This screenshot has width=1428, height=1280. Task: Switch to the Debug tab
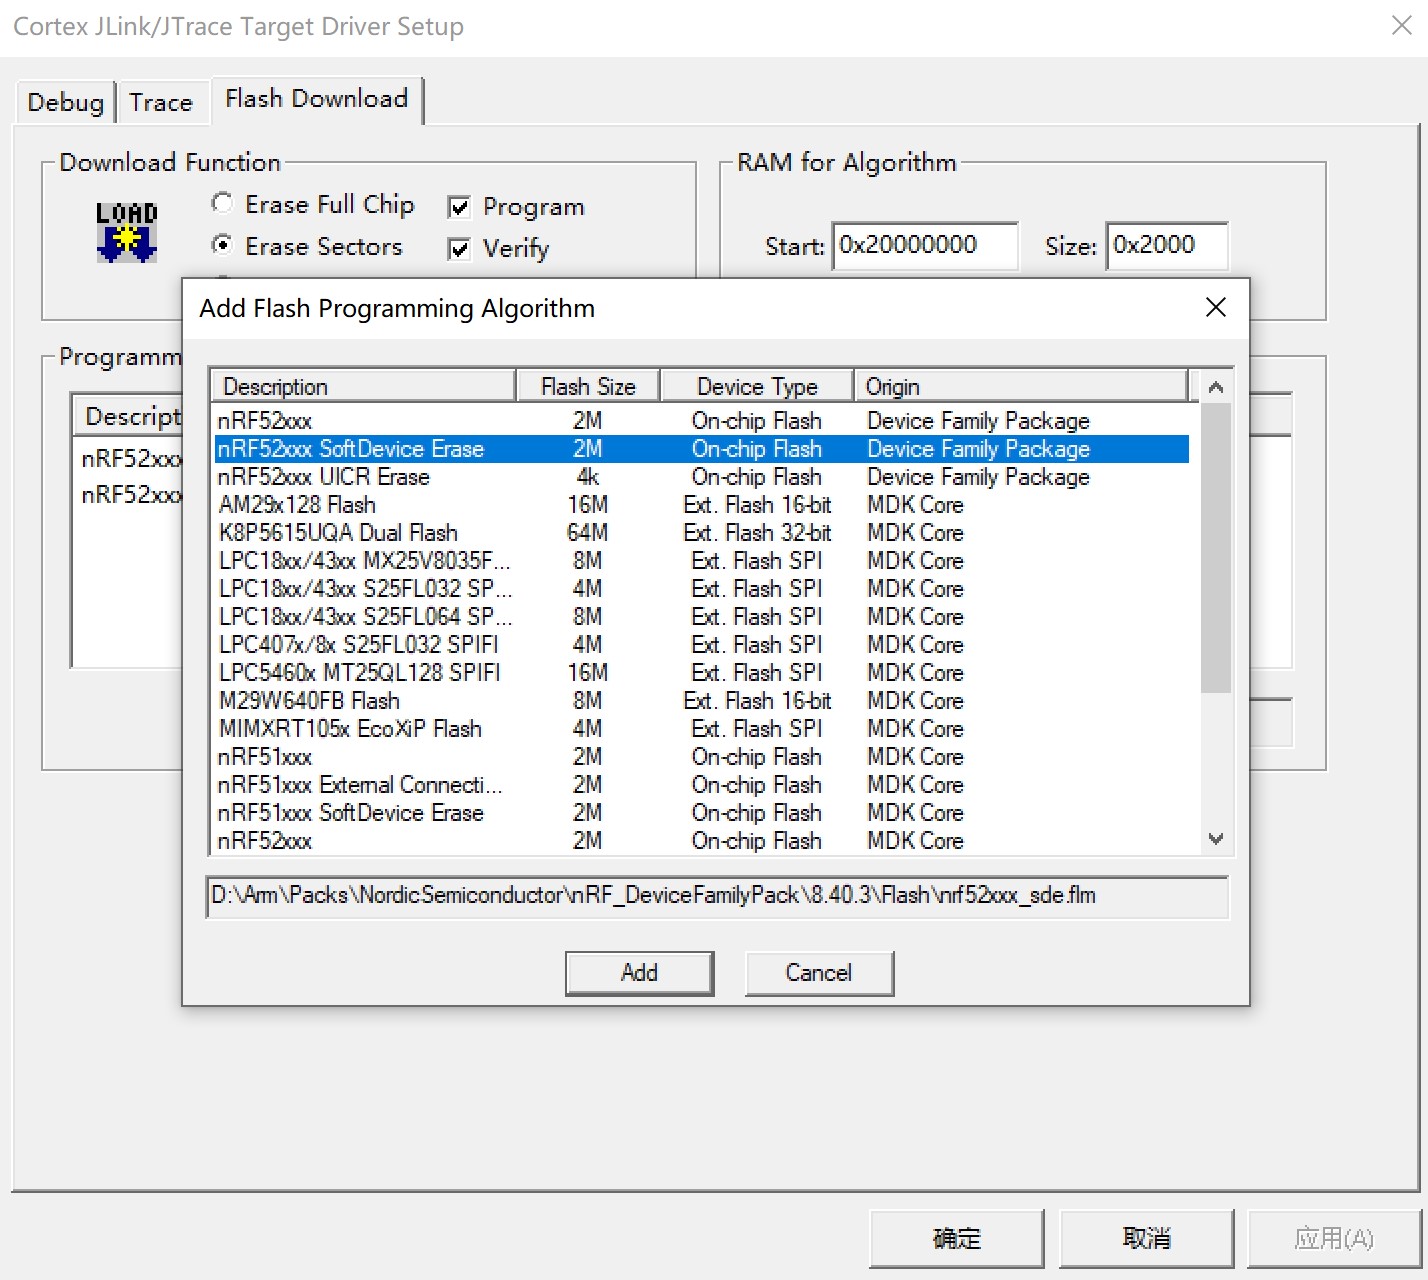point(66,103)
